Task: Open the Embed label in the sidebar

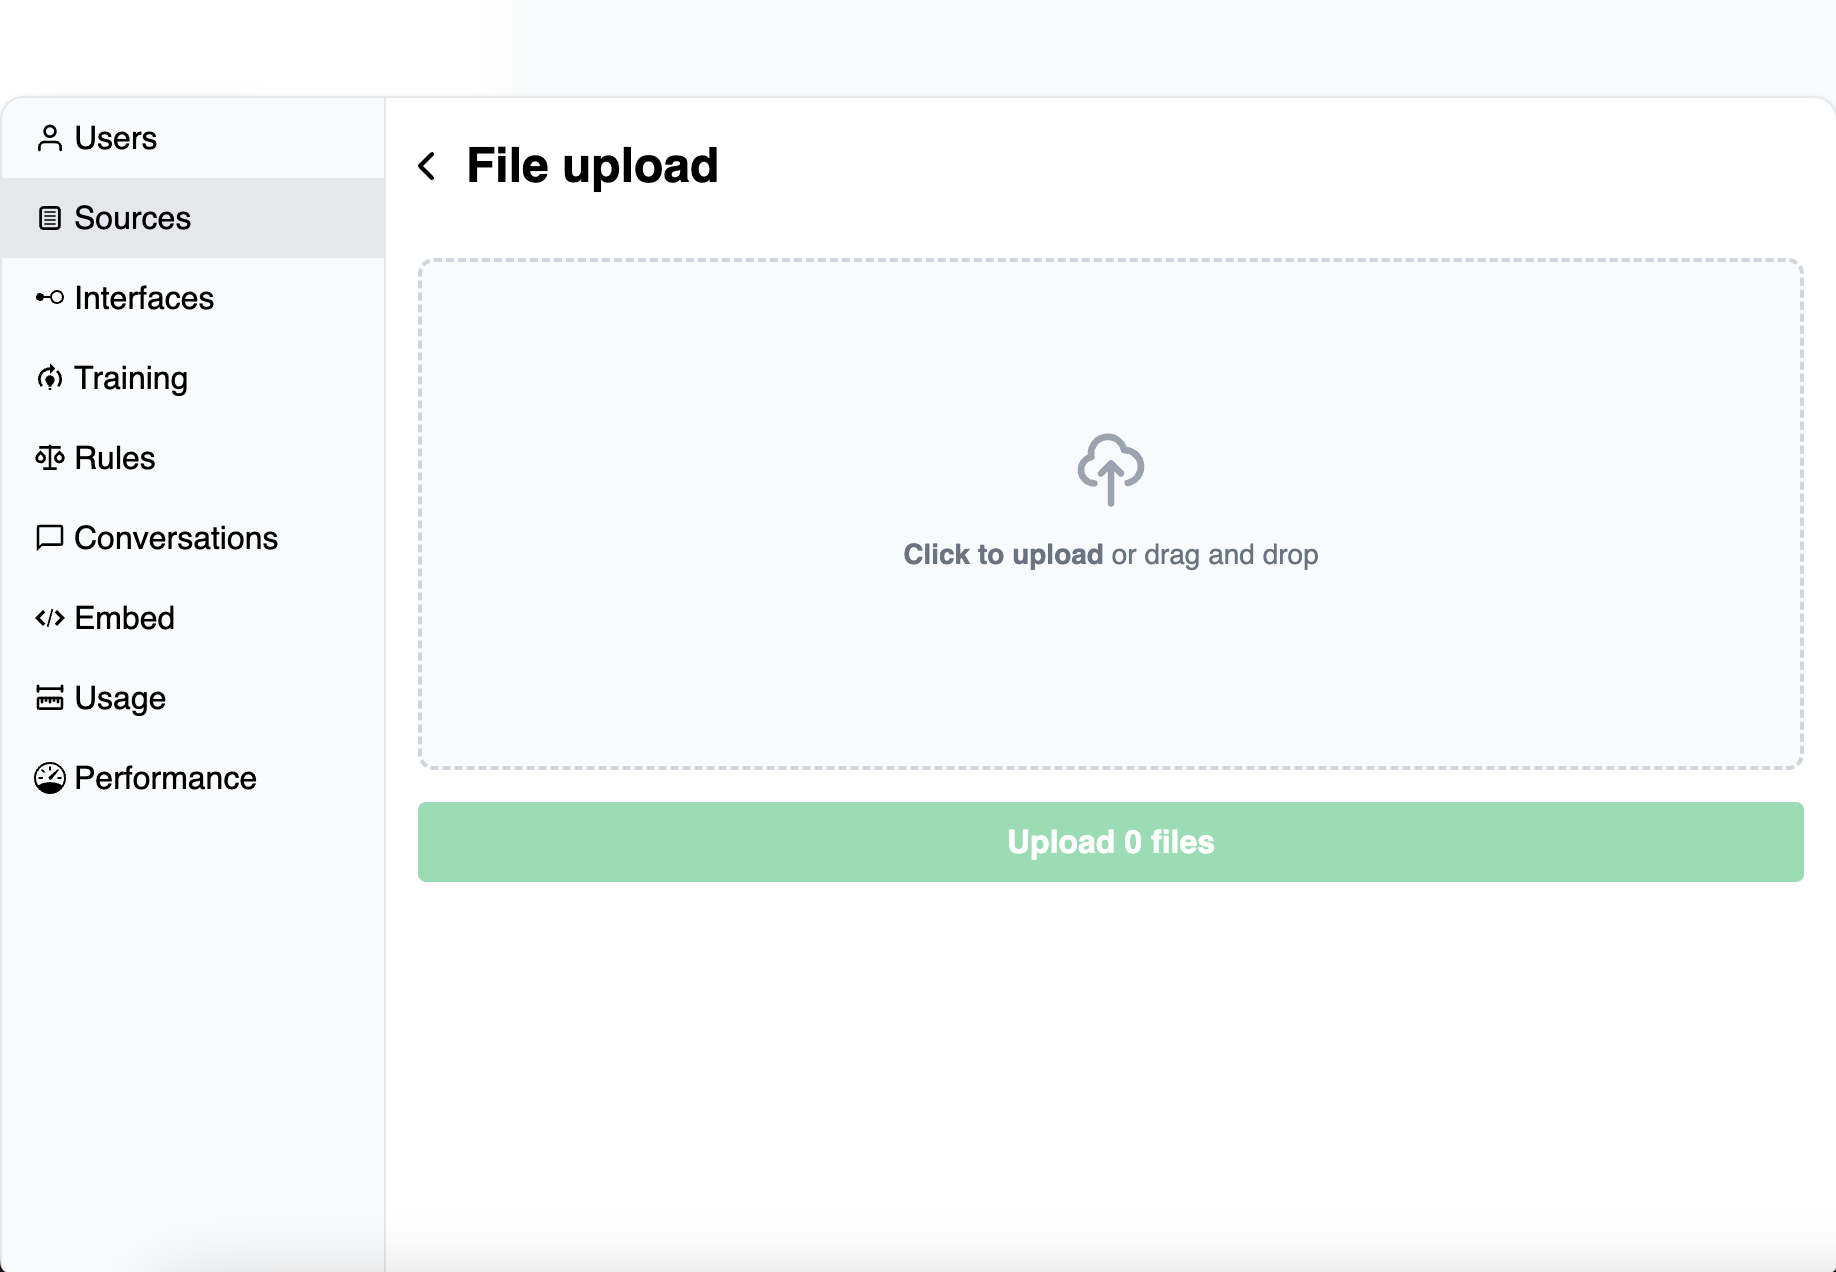Action: [124, 618]
